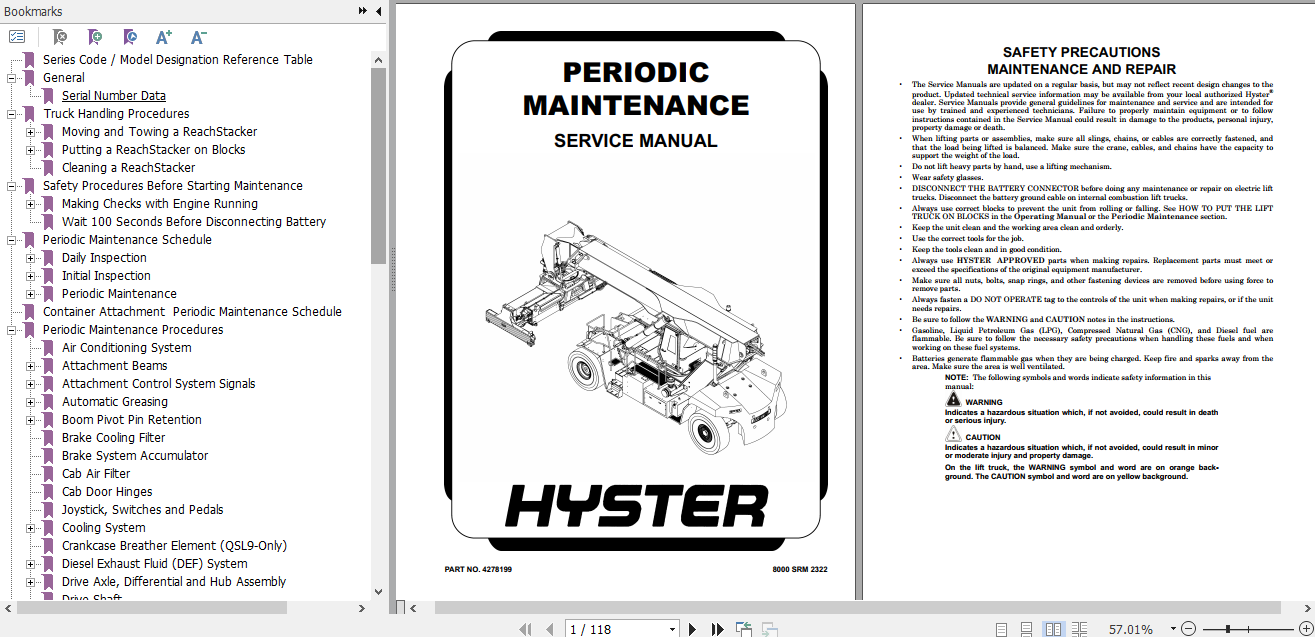This screenshot has height=637, width=1315.
Task: Click the previous view arrow icon
Action: click(745, 628)
